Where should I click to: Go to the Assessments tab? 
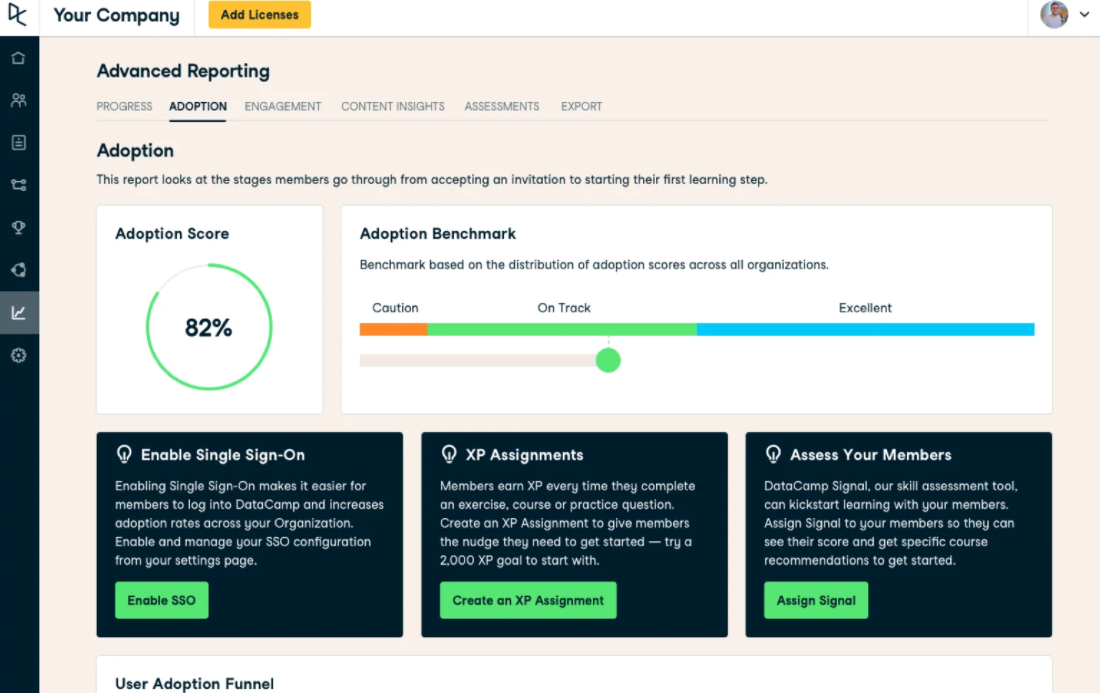pos(502,107)
